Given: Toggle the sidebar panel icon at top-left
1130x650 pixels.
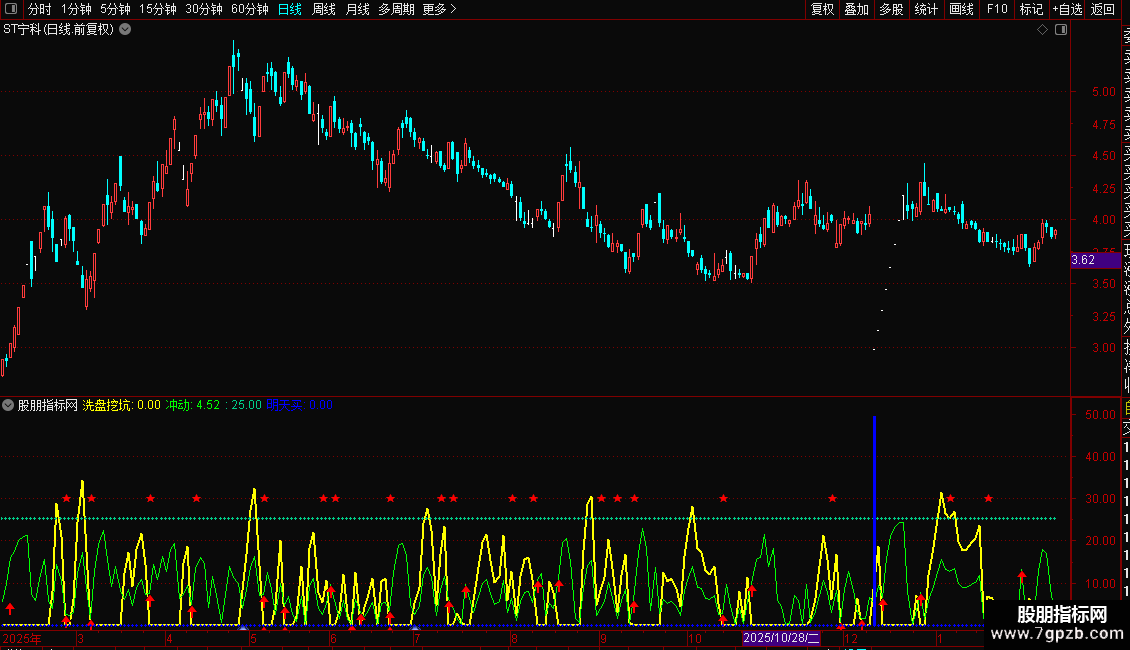Looking at the screenshot, I should [11, 9].
